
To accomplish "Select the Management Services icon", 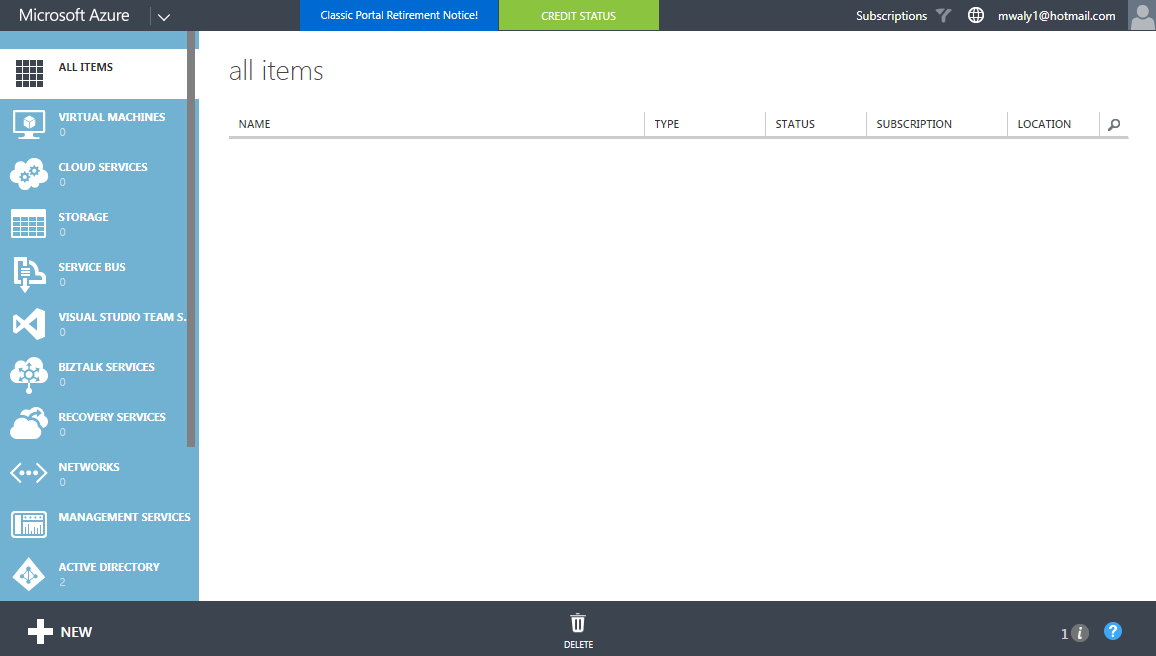I will click(29, 524).
